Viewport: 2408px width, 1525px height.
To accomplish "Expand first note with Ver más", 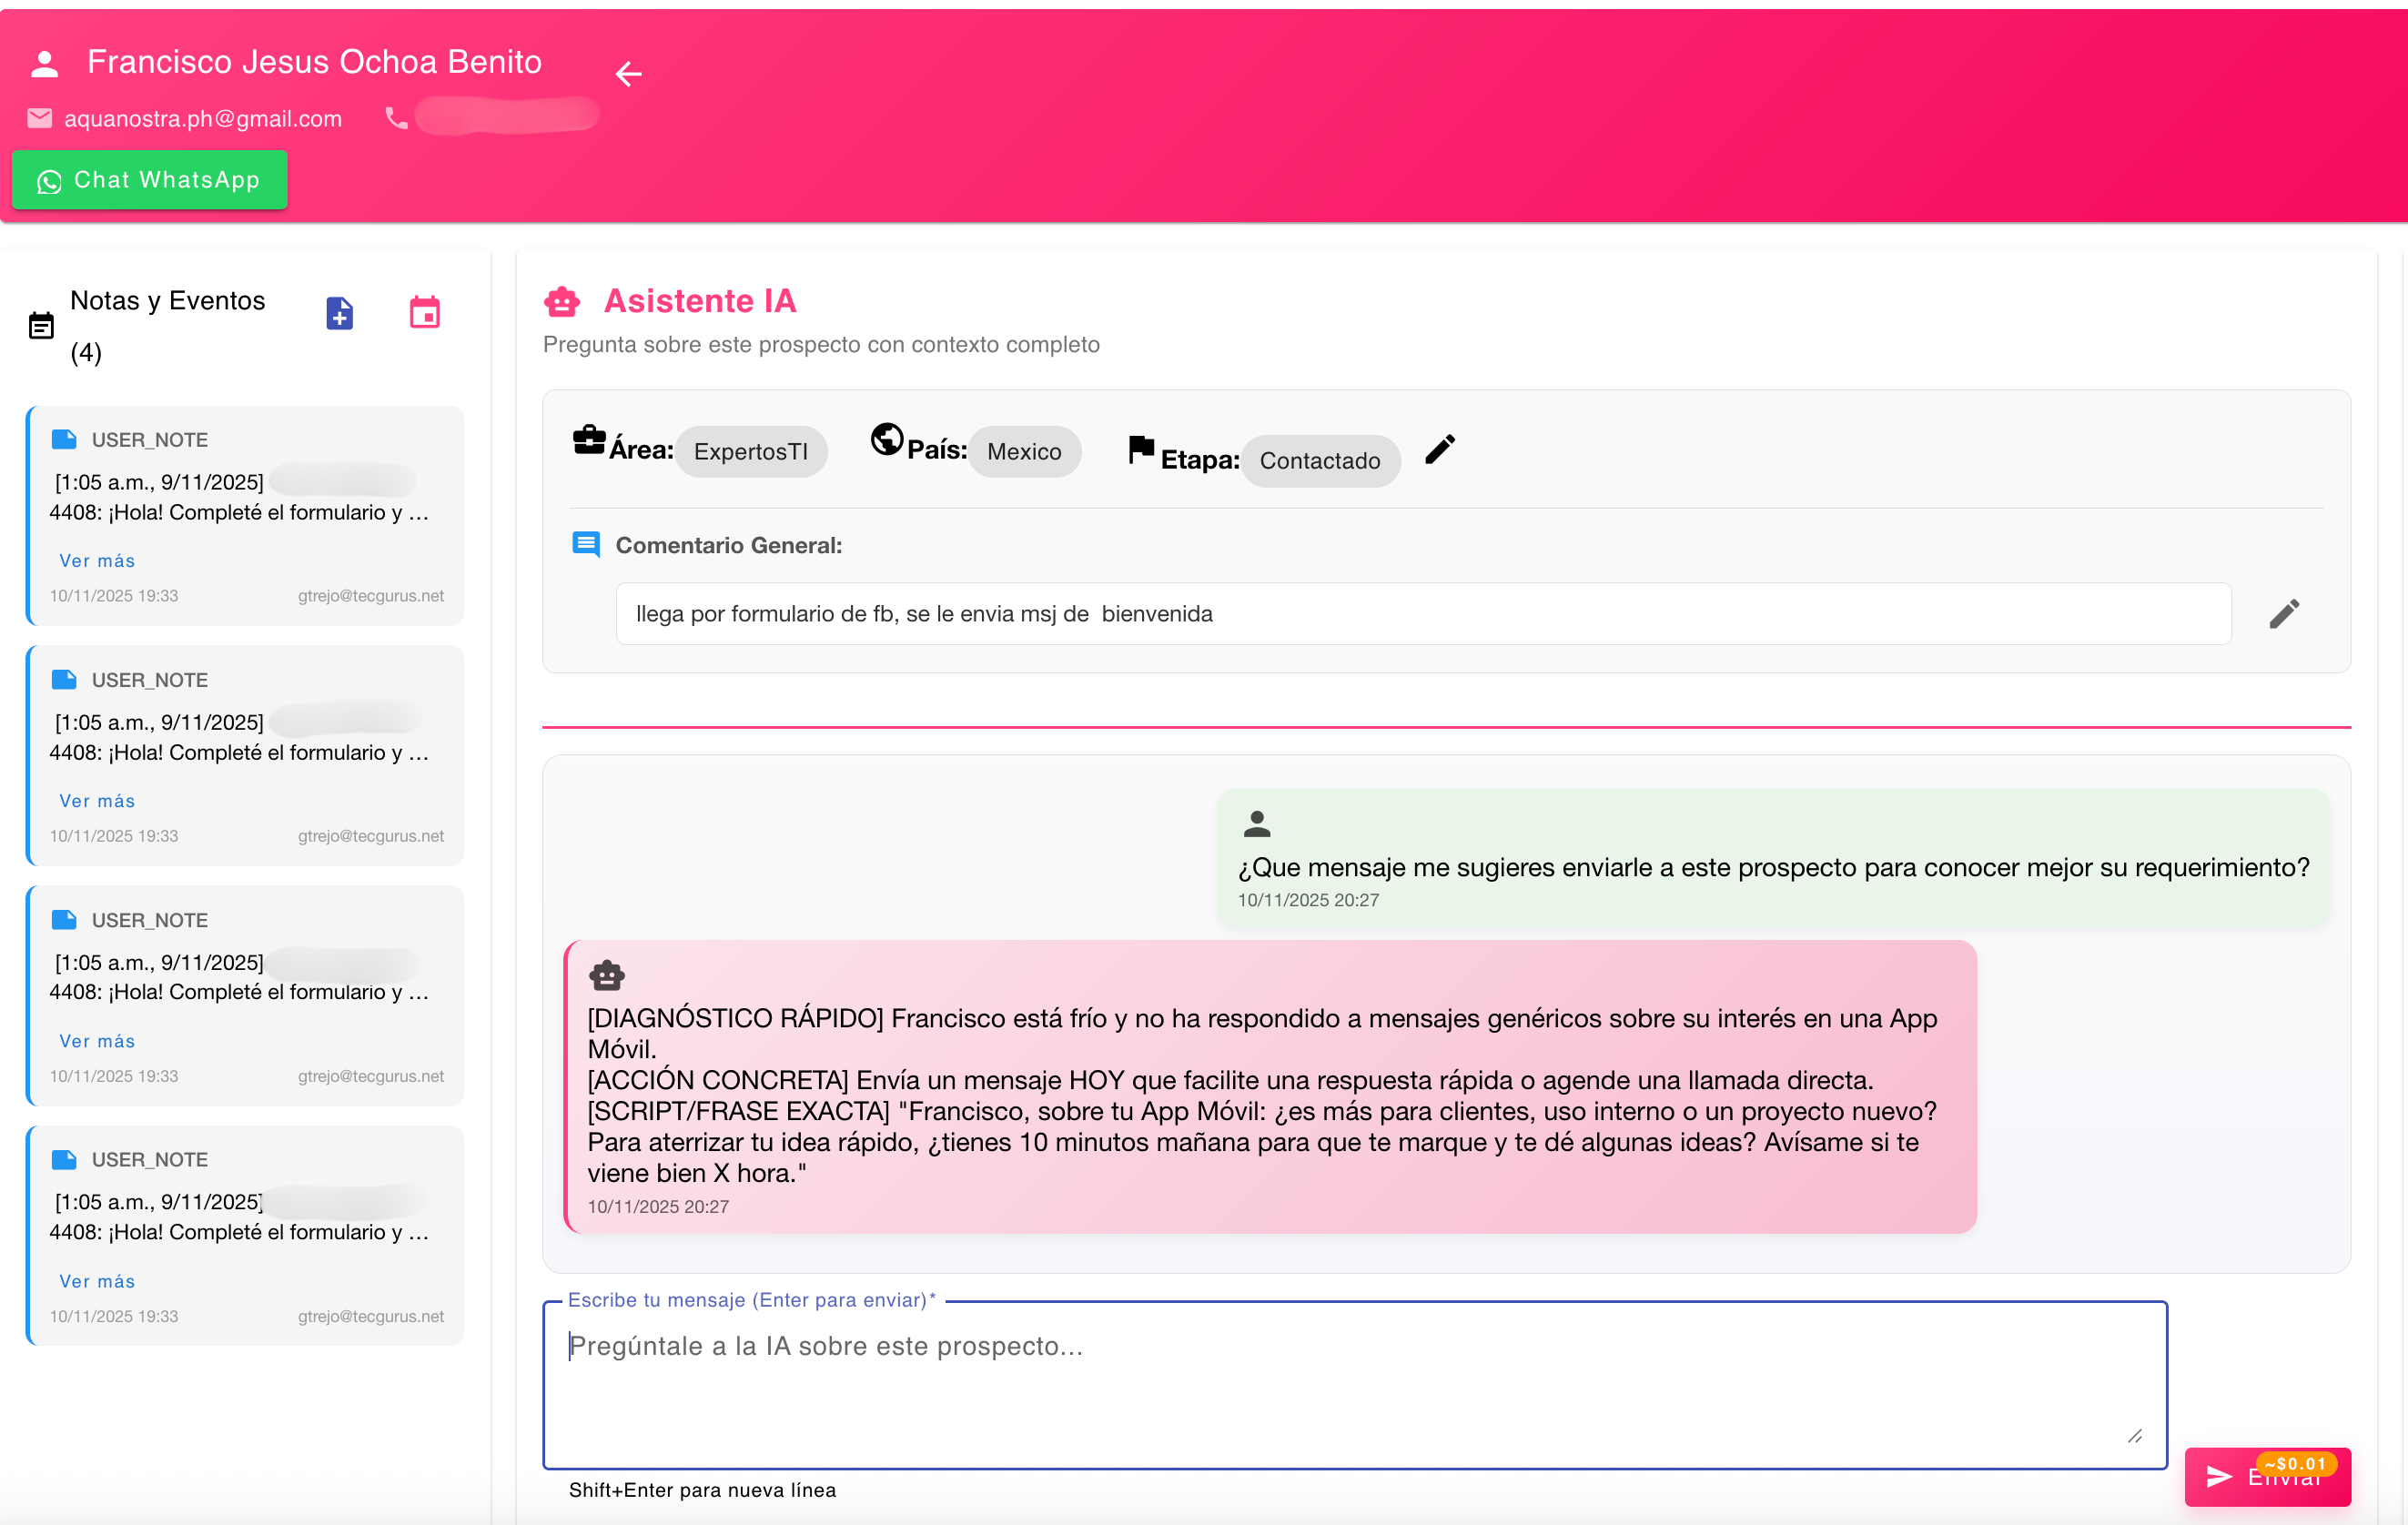I will pyautogui.click(x=97, y=560).
